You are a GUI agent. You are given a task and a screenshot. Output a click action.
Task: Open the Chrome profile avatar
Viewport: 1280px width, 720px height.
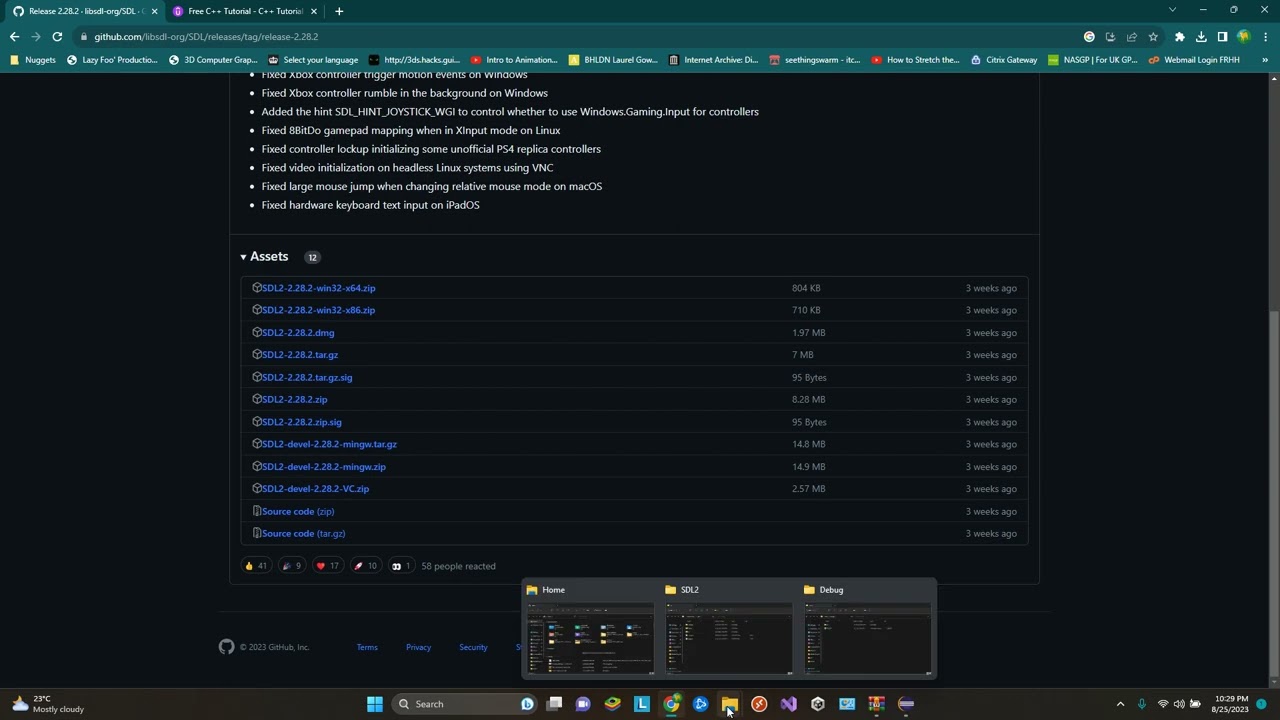click(x=1243, y=37)
